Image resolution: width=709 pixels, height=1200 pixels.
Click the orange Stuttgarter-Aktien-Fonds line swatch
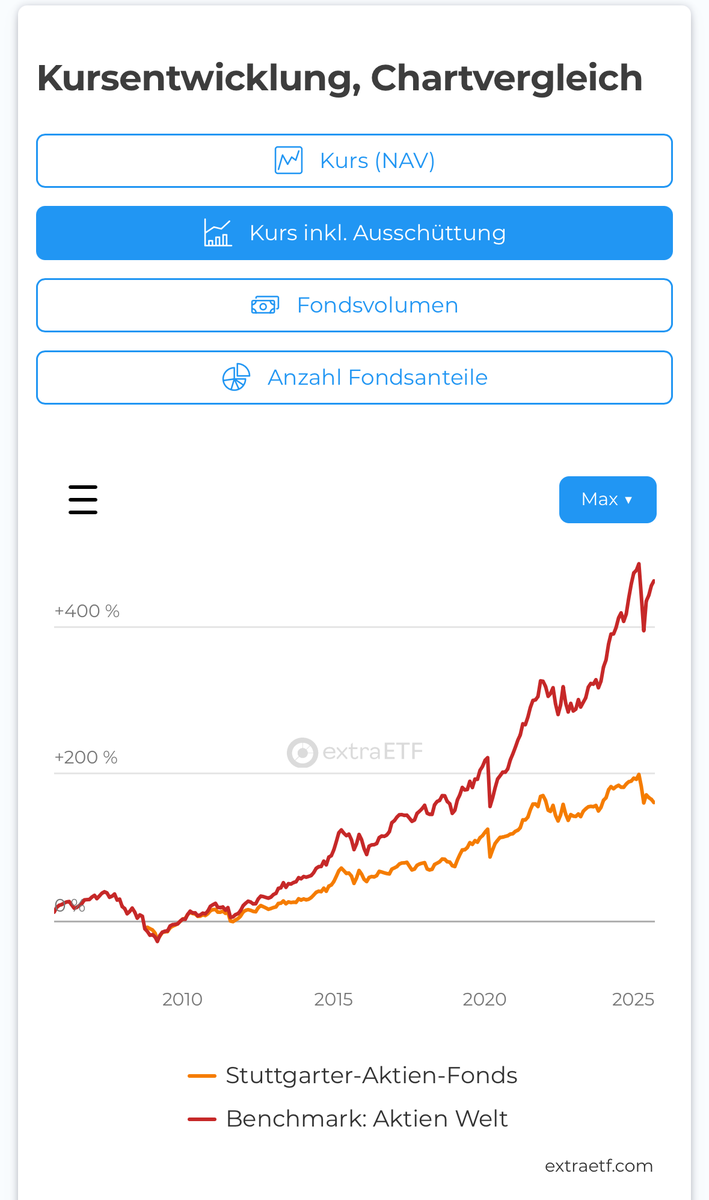coord(202,1077)
